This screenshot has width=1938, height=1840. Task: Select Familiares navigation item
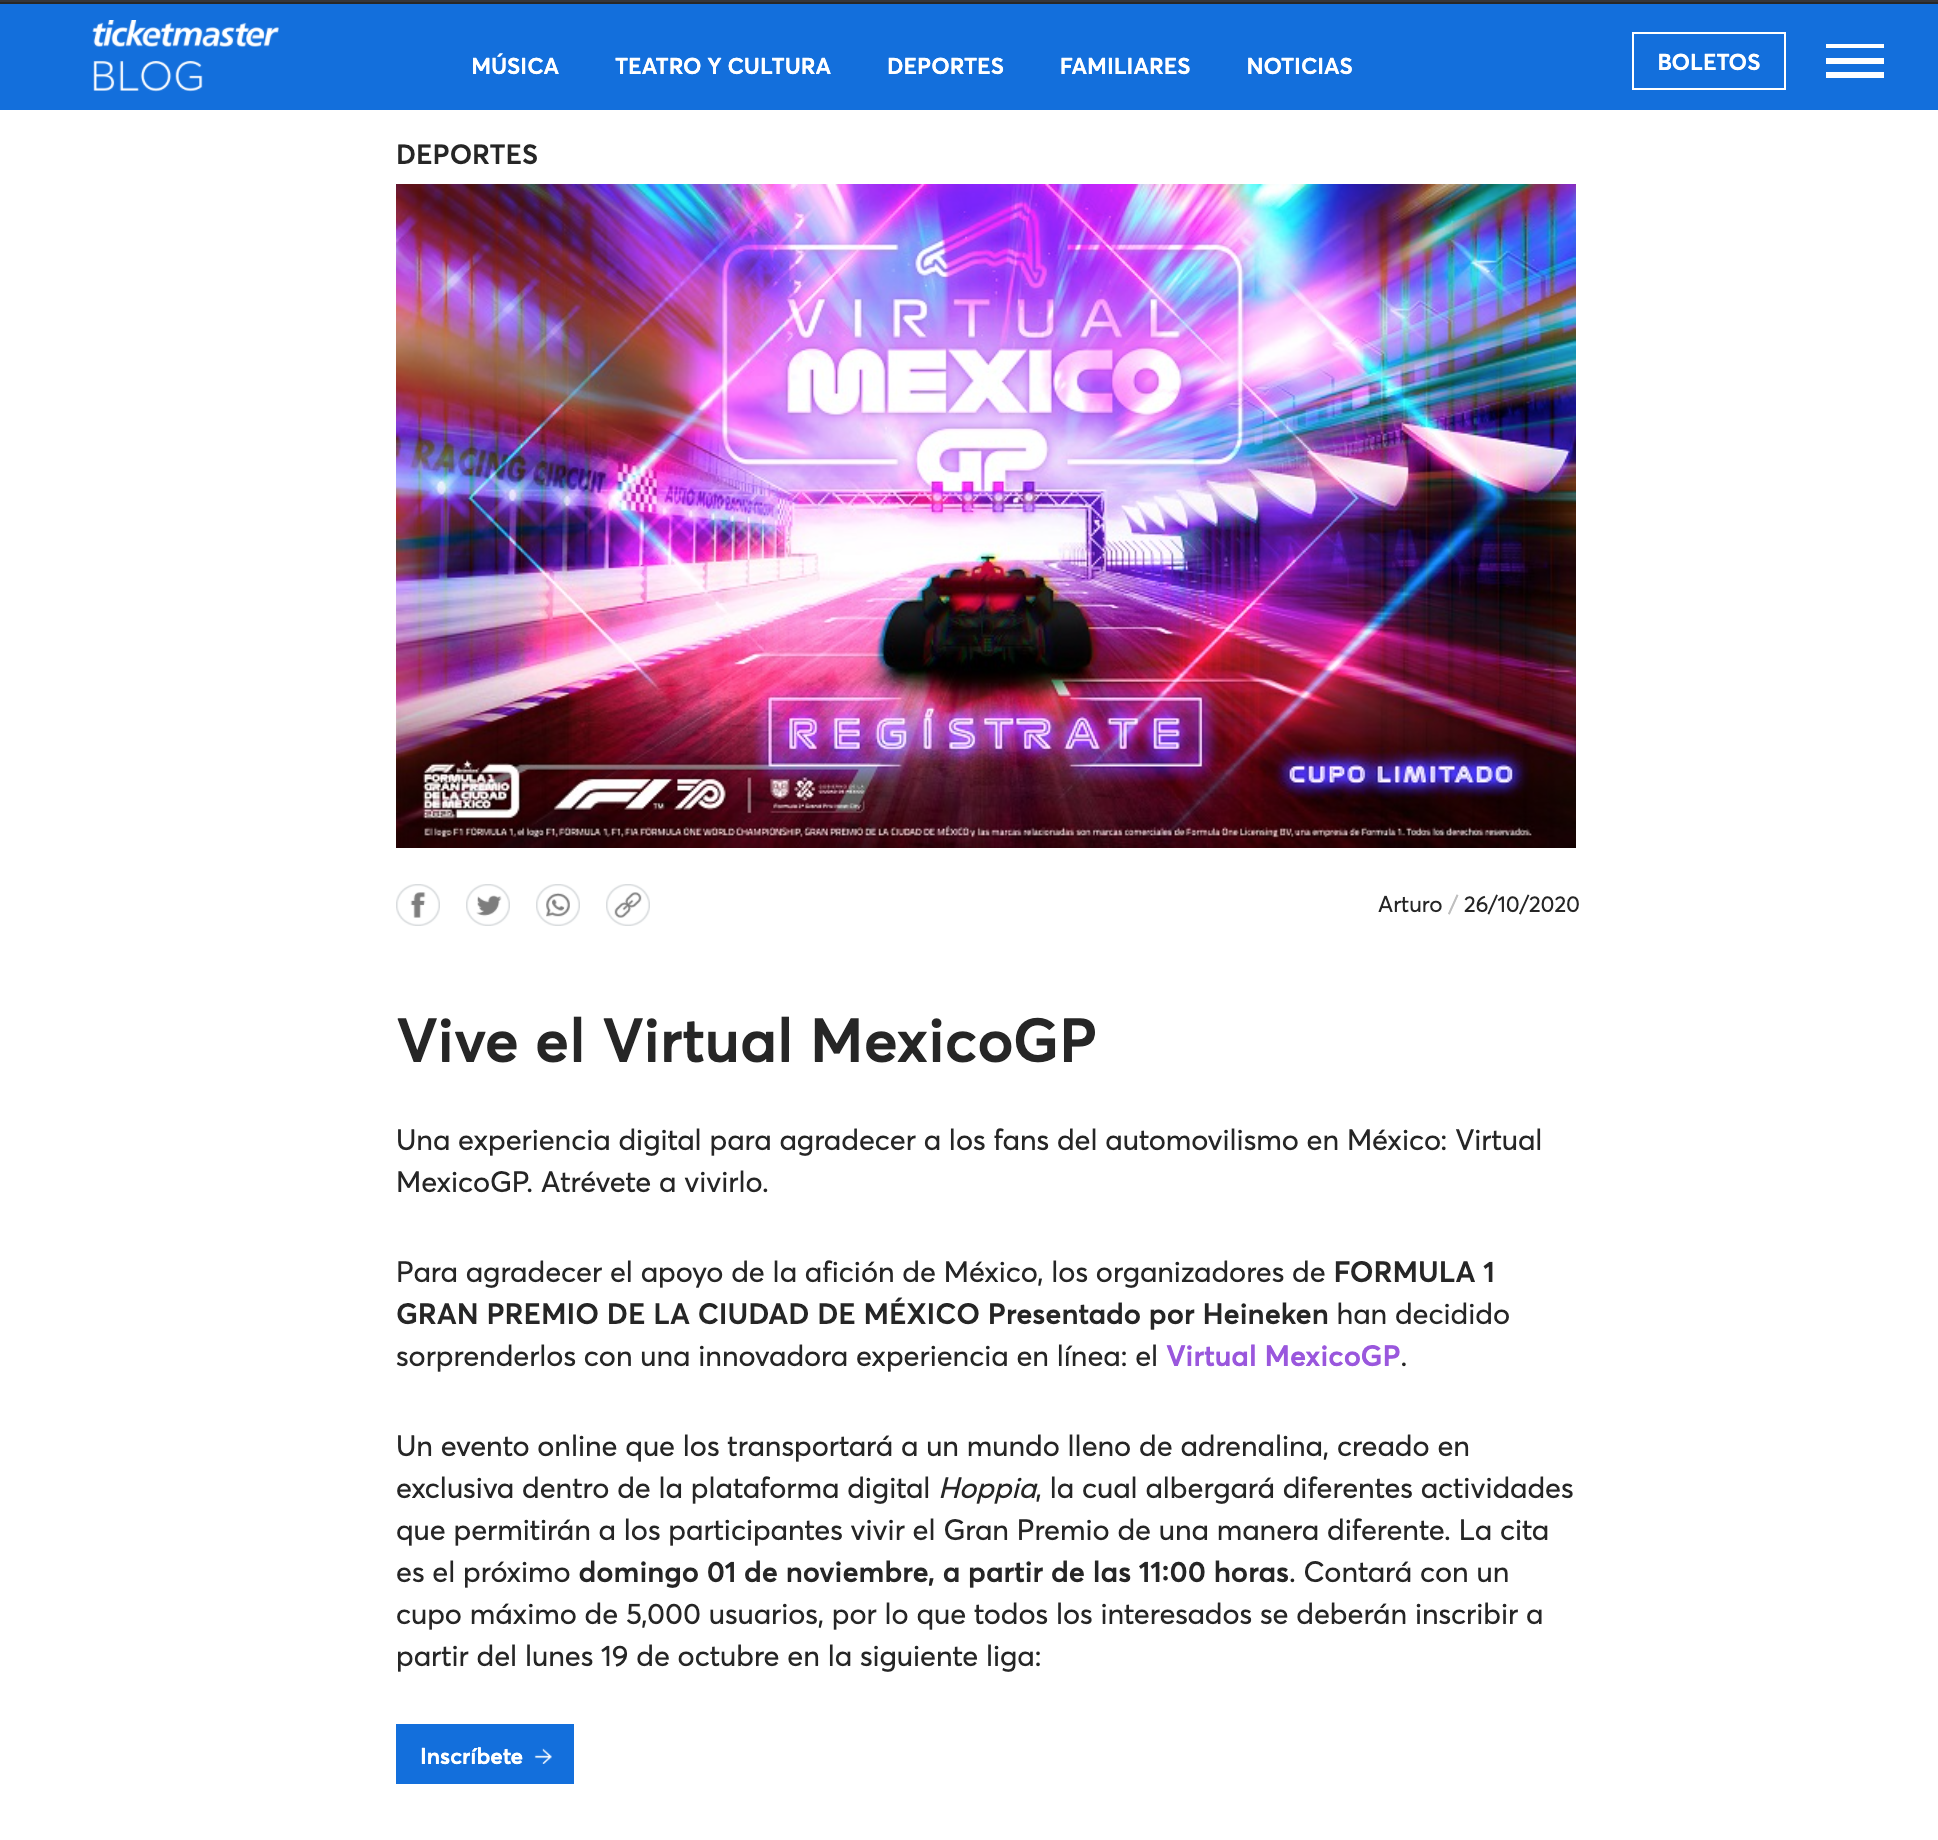1125,66
